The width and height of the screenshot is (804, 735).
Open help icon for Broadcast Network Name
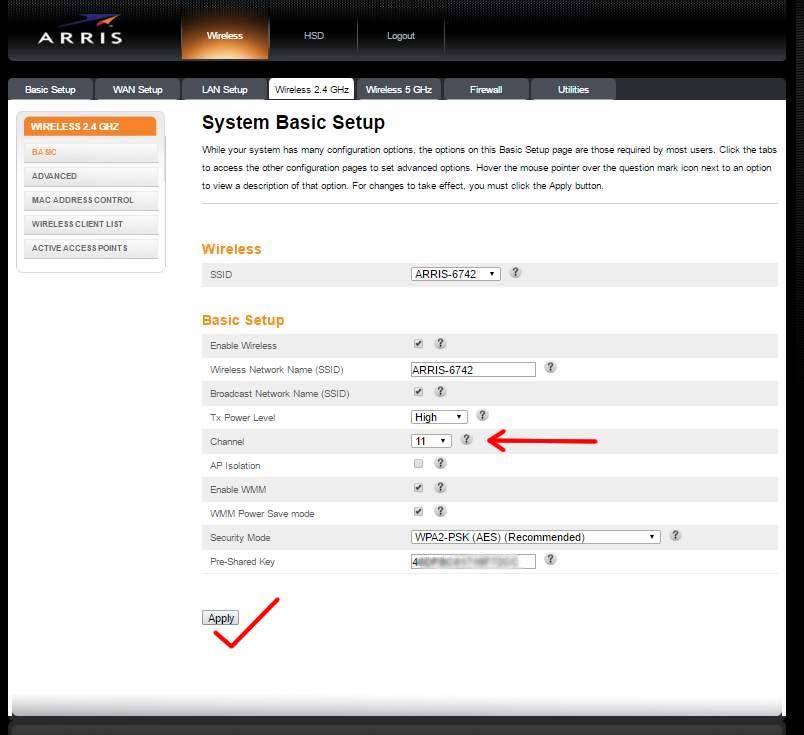click(x=440, y=391)
